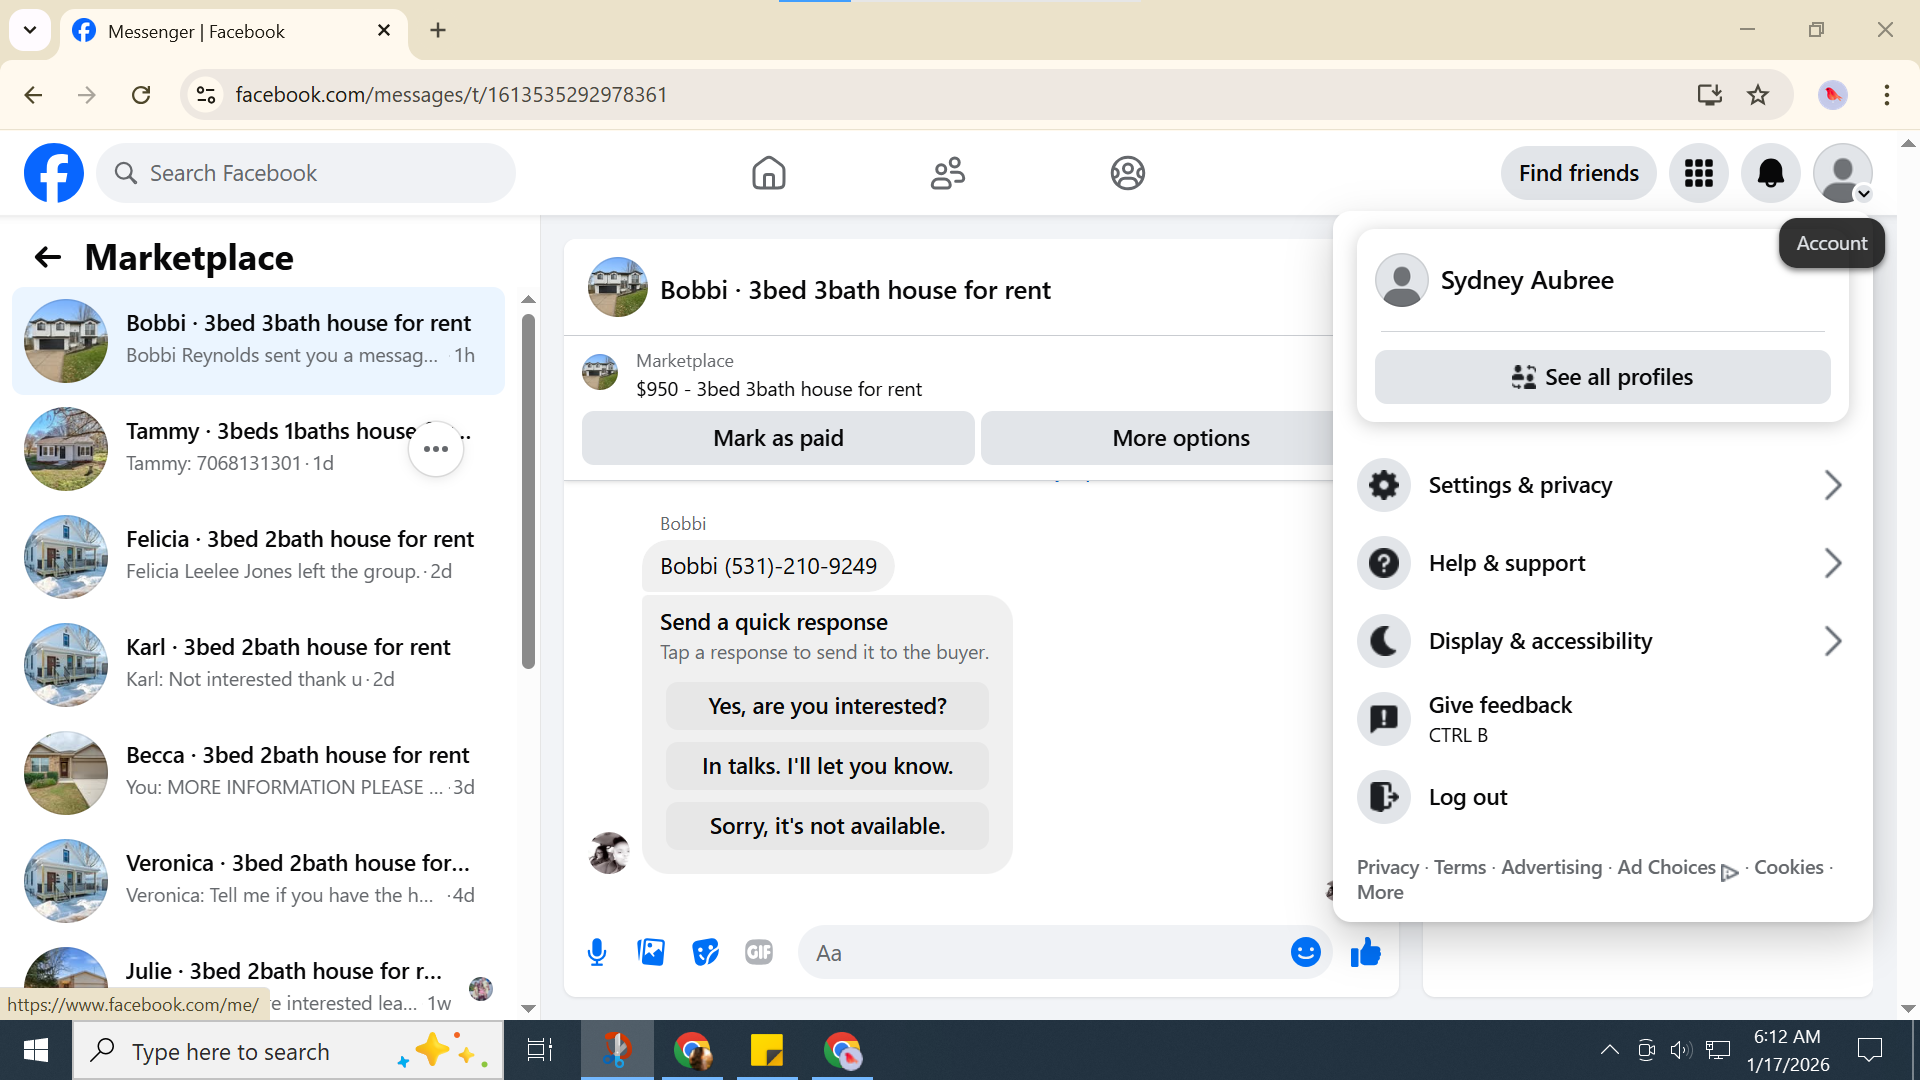Image resolution: width=1920 pixels, height=1080 pixels.
Task: Open the Facebook menu grid icon
Action: coord(1698,173)
